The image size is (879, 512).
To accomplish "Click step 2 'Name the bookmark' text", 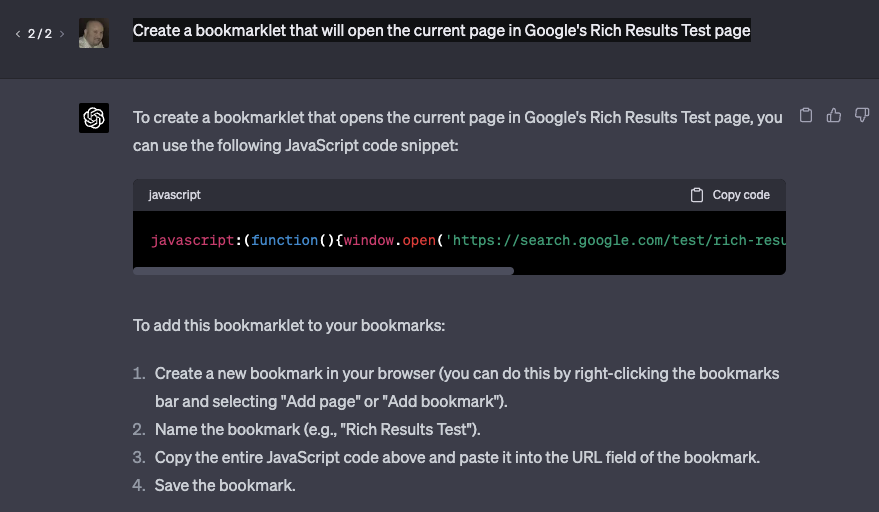I will 317,429.
